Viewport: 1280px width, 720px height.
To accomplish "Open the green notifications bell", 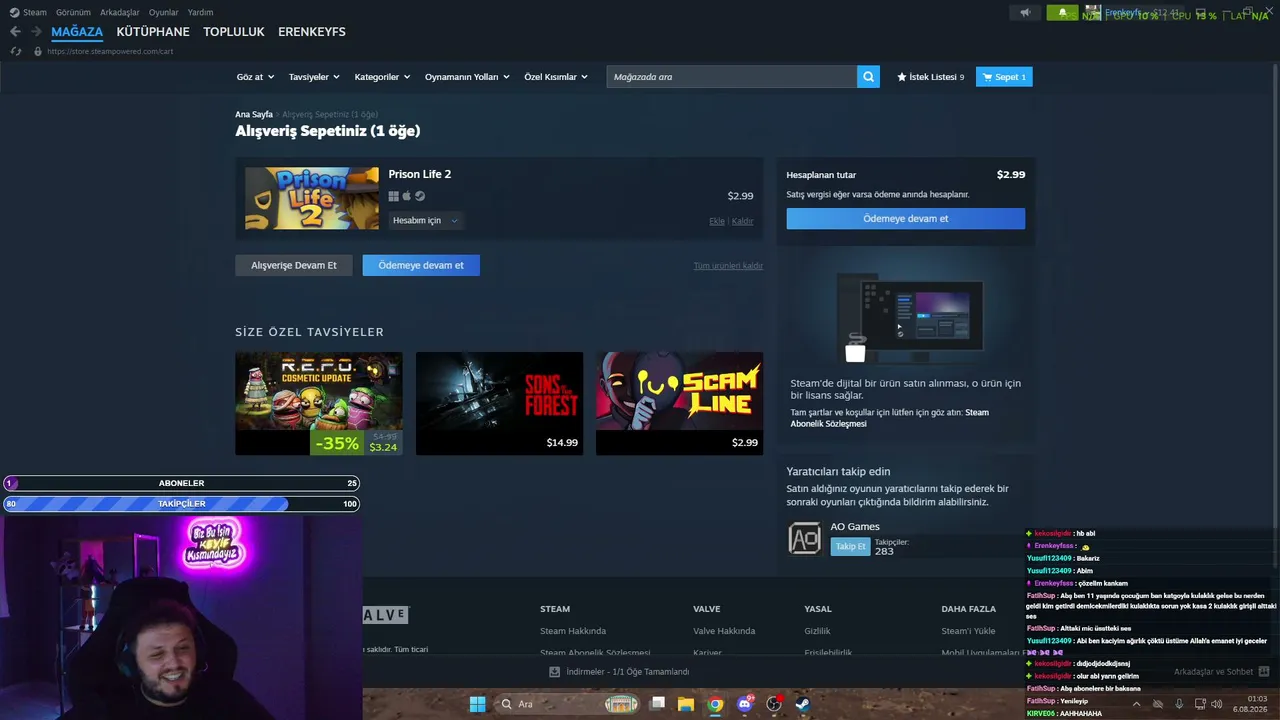I will (x=1062, y=13).
